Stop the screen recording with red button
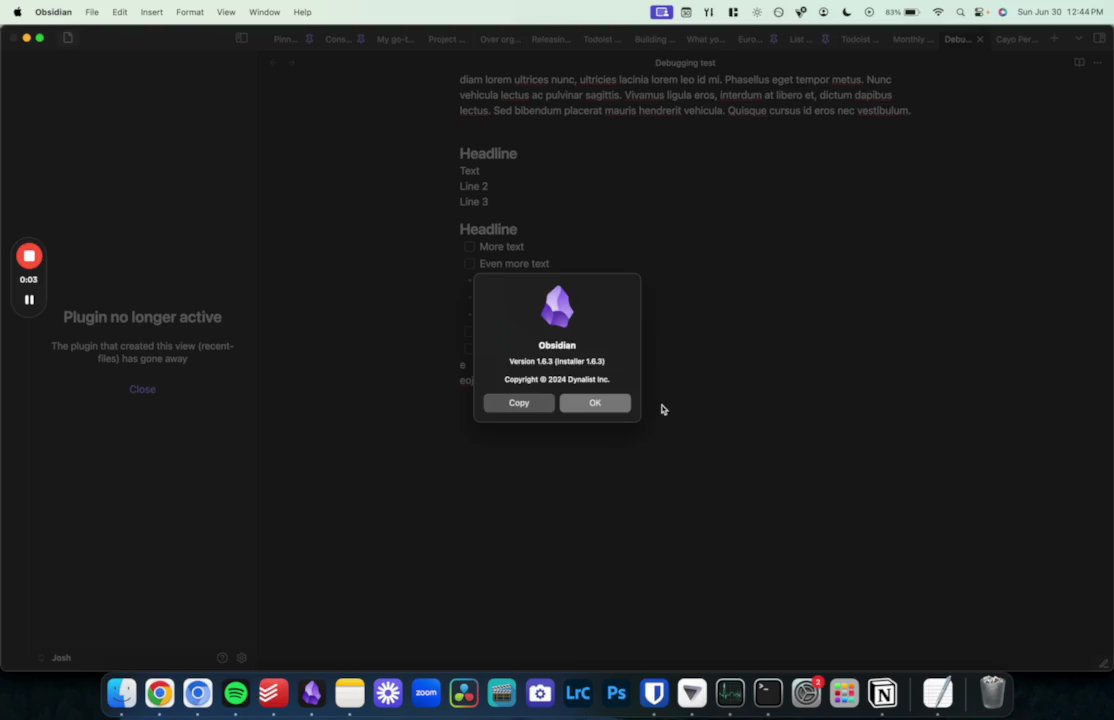Image resolution: width=1114 pixels, height=720 pixels. tap(29, 256)
